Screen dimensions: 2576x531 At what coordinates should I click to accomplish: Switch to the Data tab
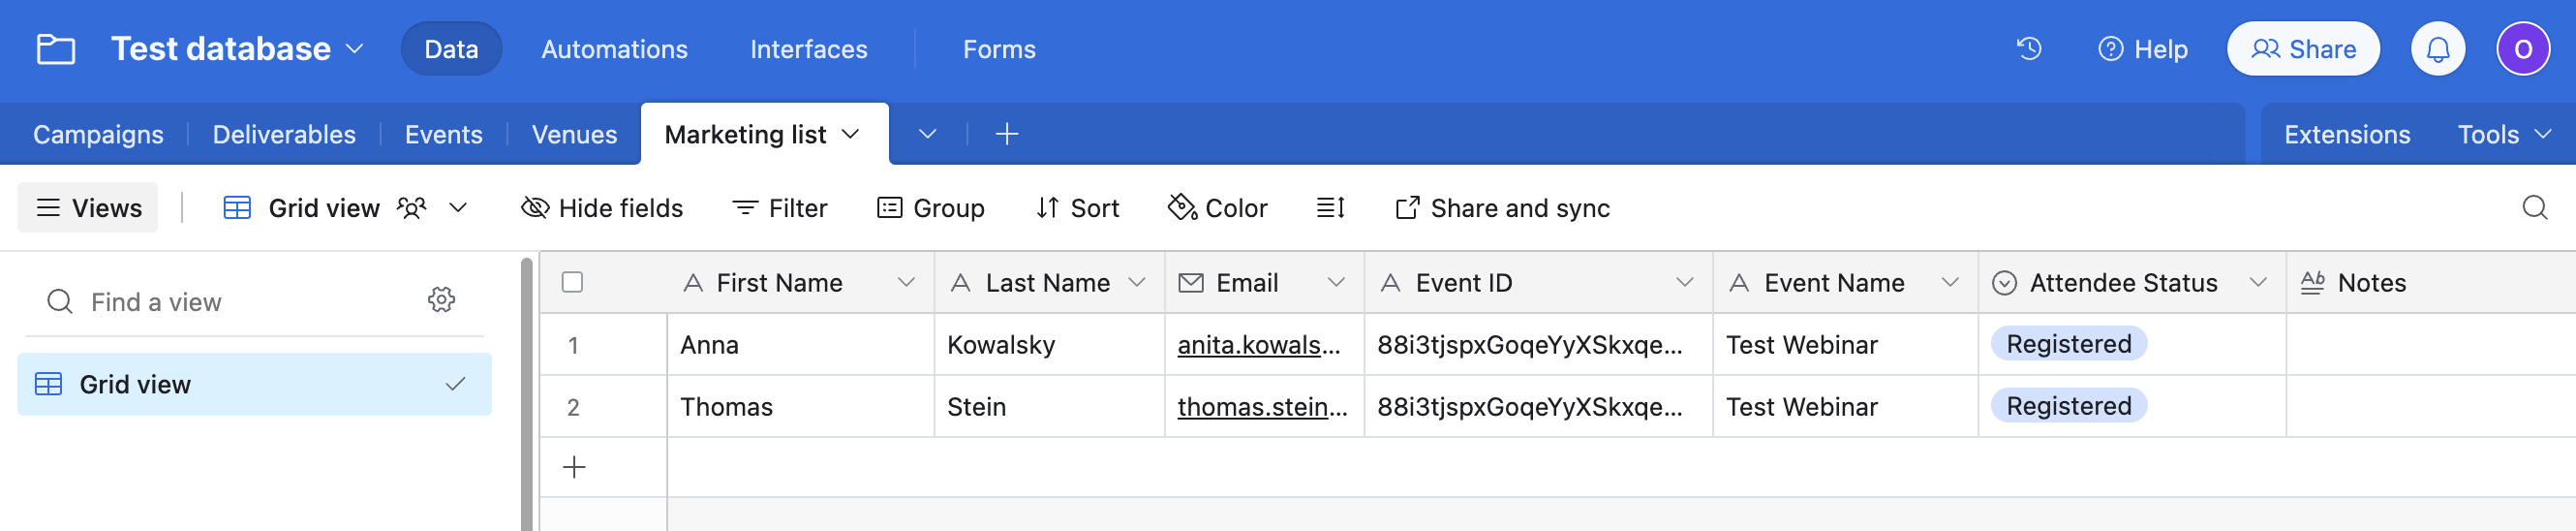[451, 49]
